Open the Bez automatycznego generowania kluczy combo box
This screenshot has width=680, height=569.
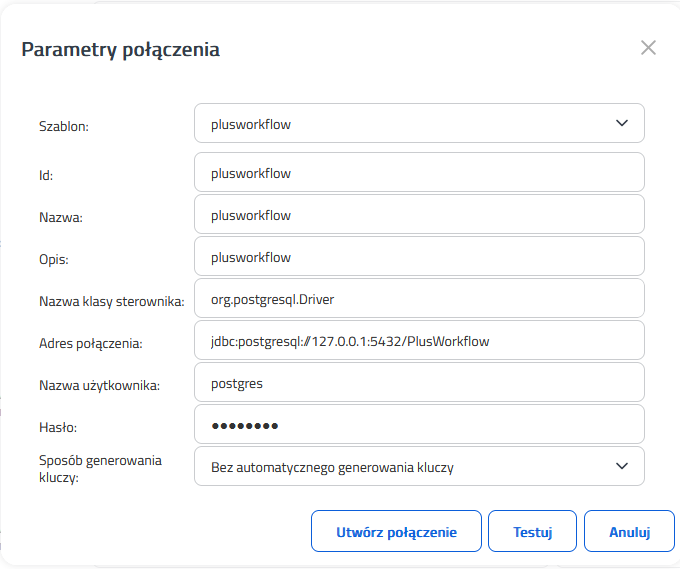click(419, 466)
